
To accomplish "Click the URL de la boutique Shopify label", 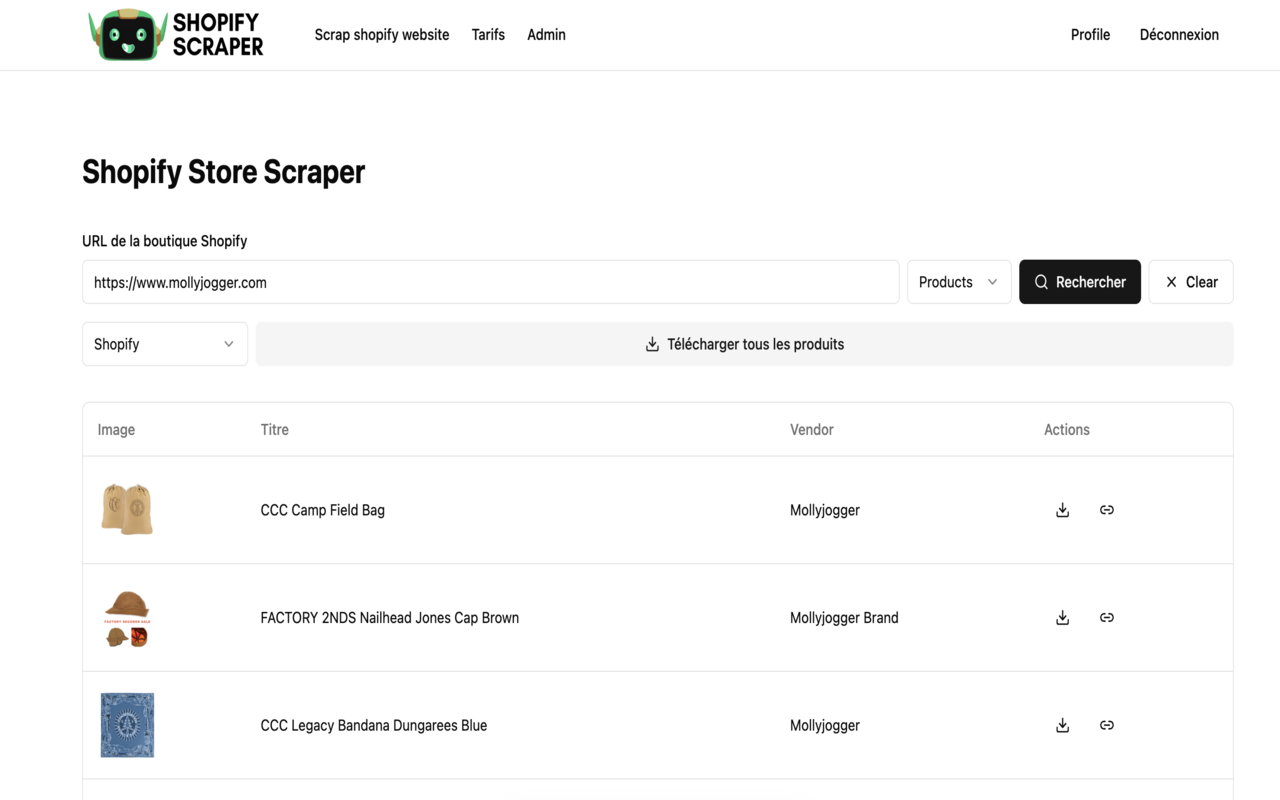I will coord(165,241).
